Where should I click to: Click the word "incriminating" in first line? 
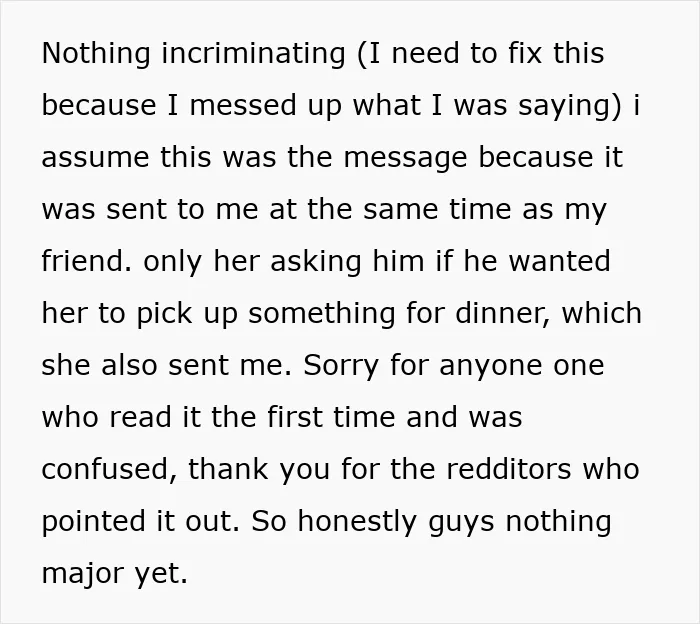[253, 54]
